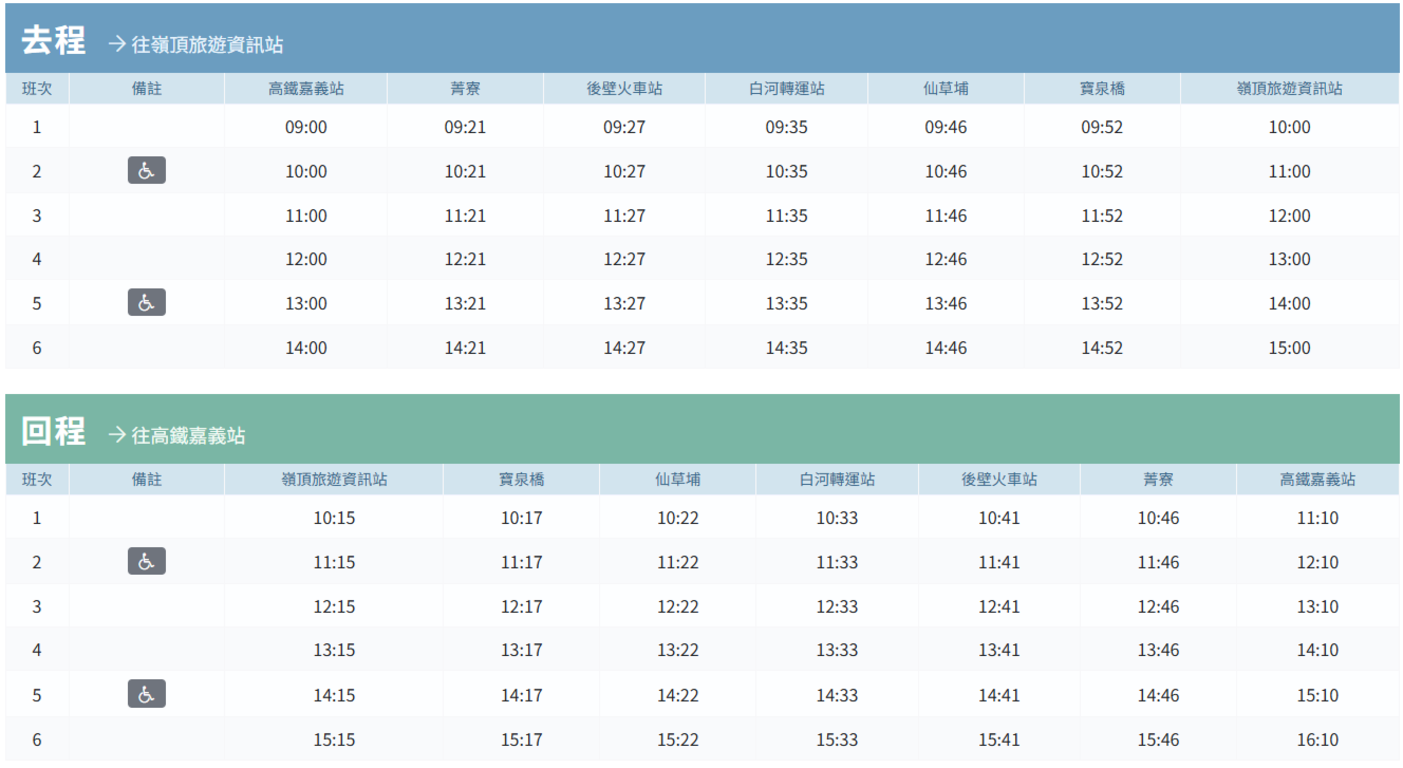Select the 回程 section title
Image resolution: width=1403 pixels, height=768 pixels.
click(x=53, y=432)
